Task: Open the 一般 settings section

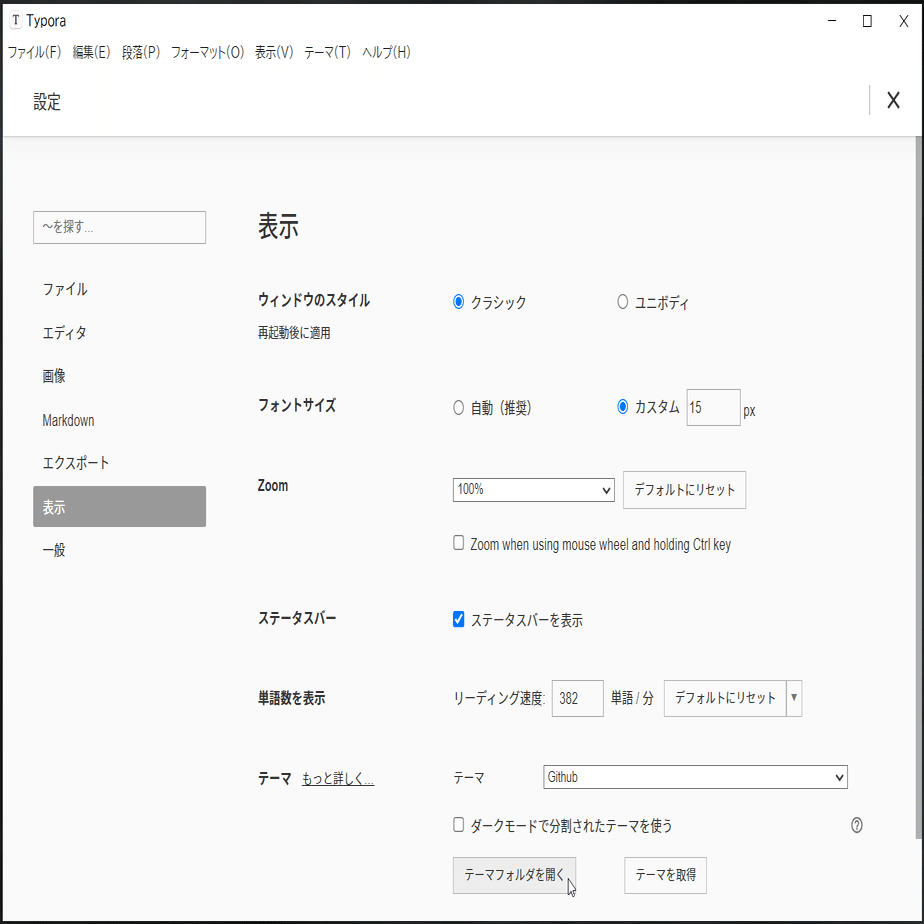Action: [x=53, y=549]
